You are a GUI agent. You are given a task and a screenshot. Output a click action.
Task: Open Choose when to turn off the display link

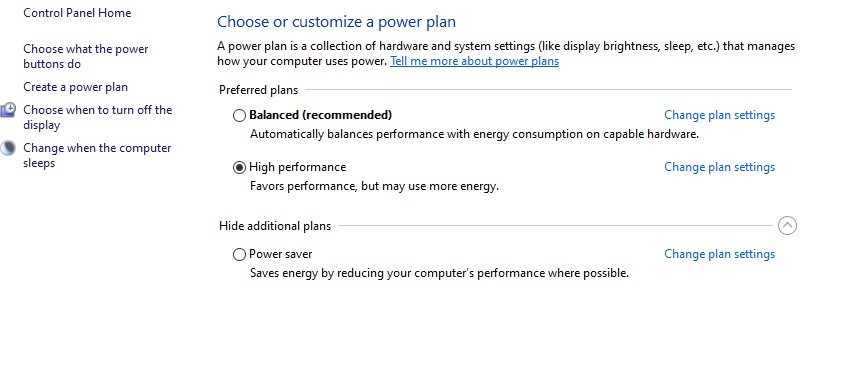[98, 117]
